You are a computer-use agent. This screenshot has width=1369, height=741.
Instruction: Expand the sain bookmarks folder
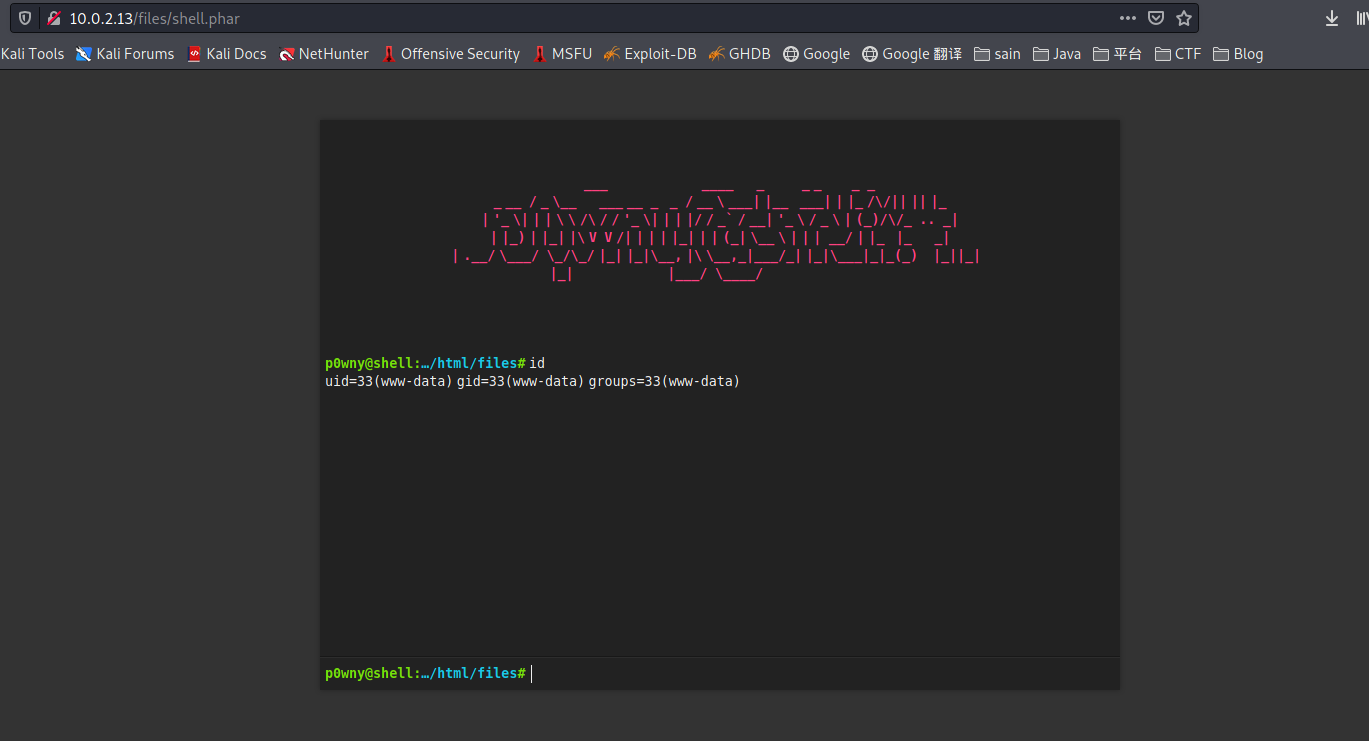(997, 54)
